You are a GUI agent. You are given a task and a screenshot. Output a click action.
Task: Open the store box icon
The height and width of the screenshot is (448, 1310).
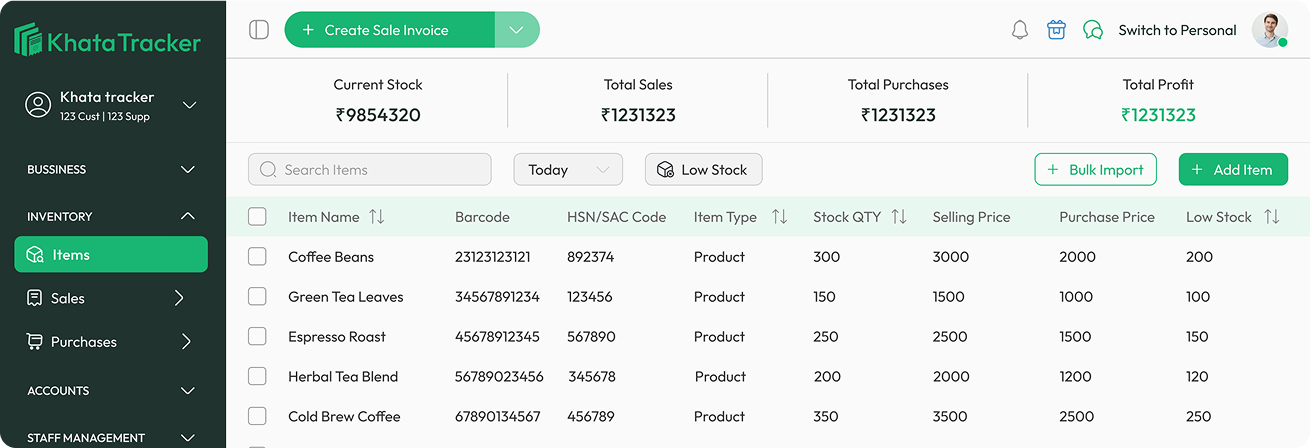click(x=1056, y=30)
